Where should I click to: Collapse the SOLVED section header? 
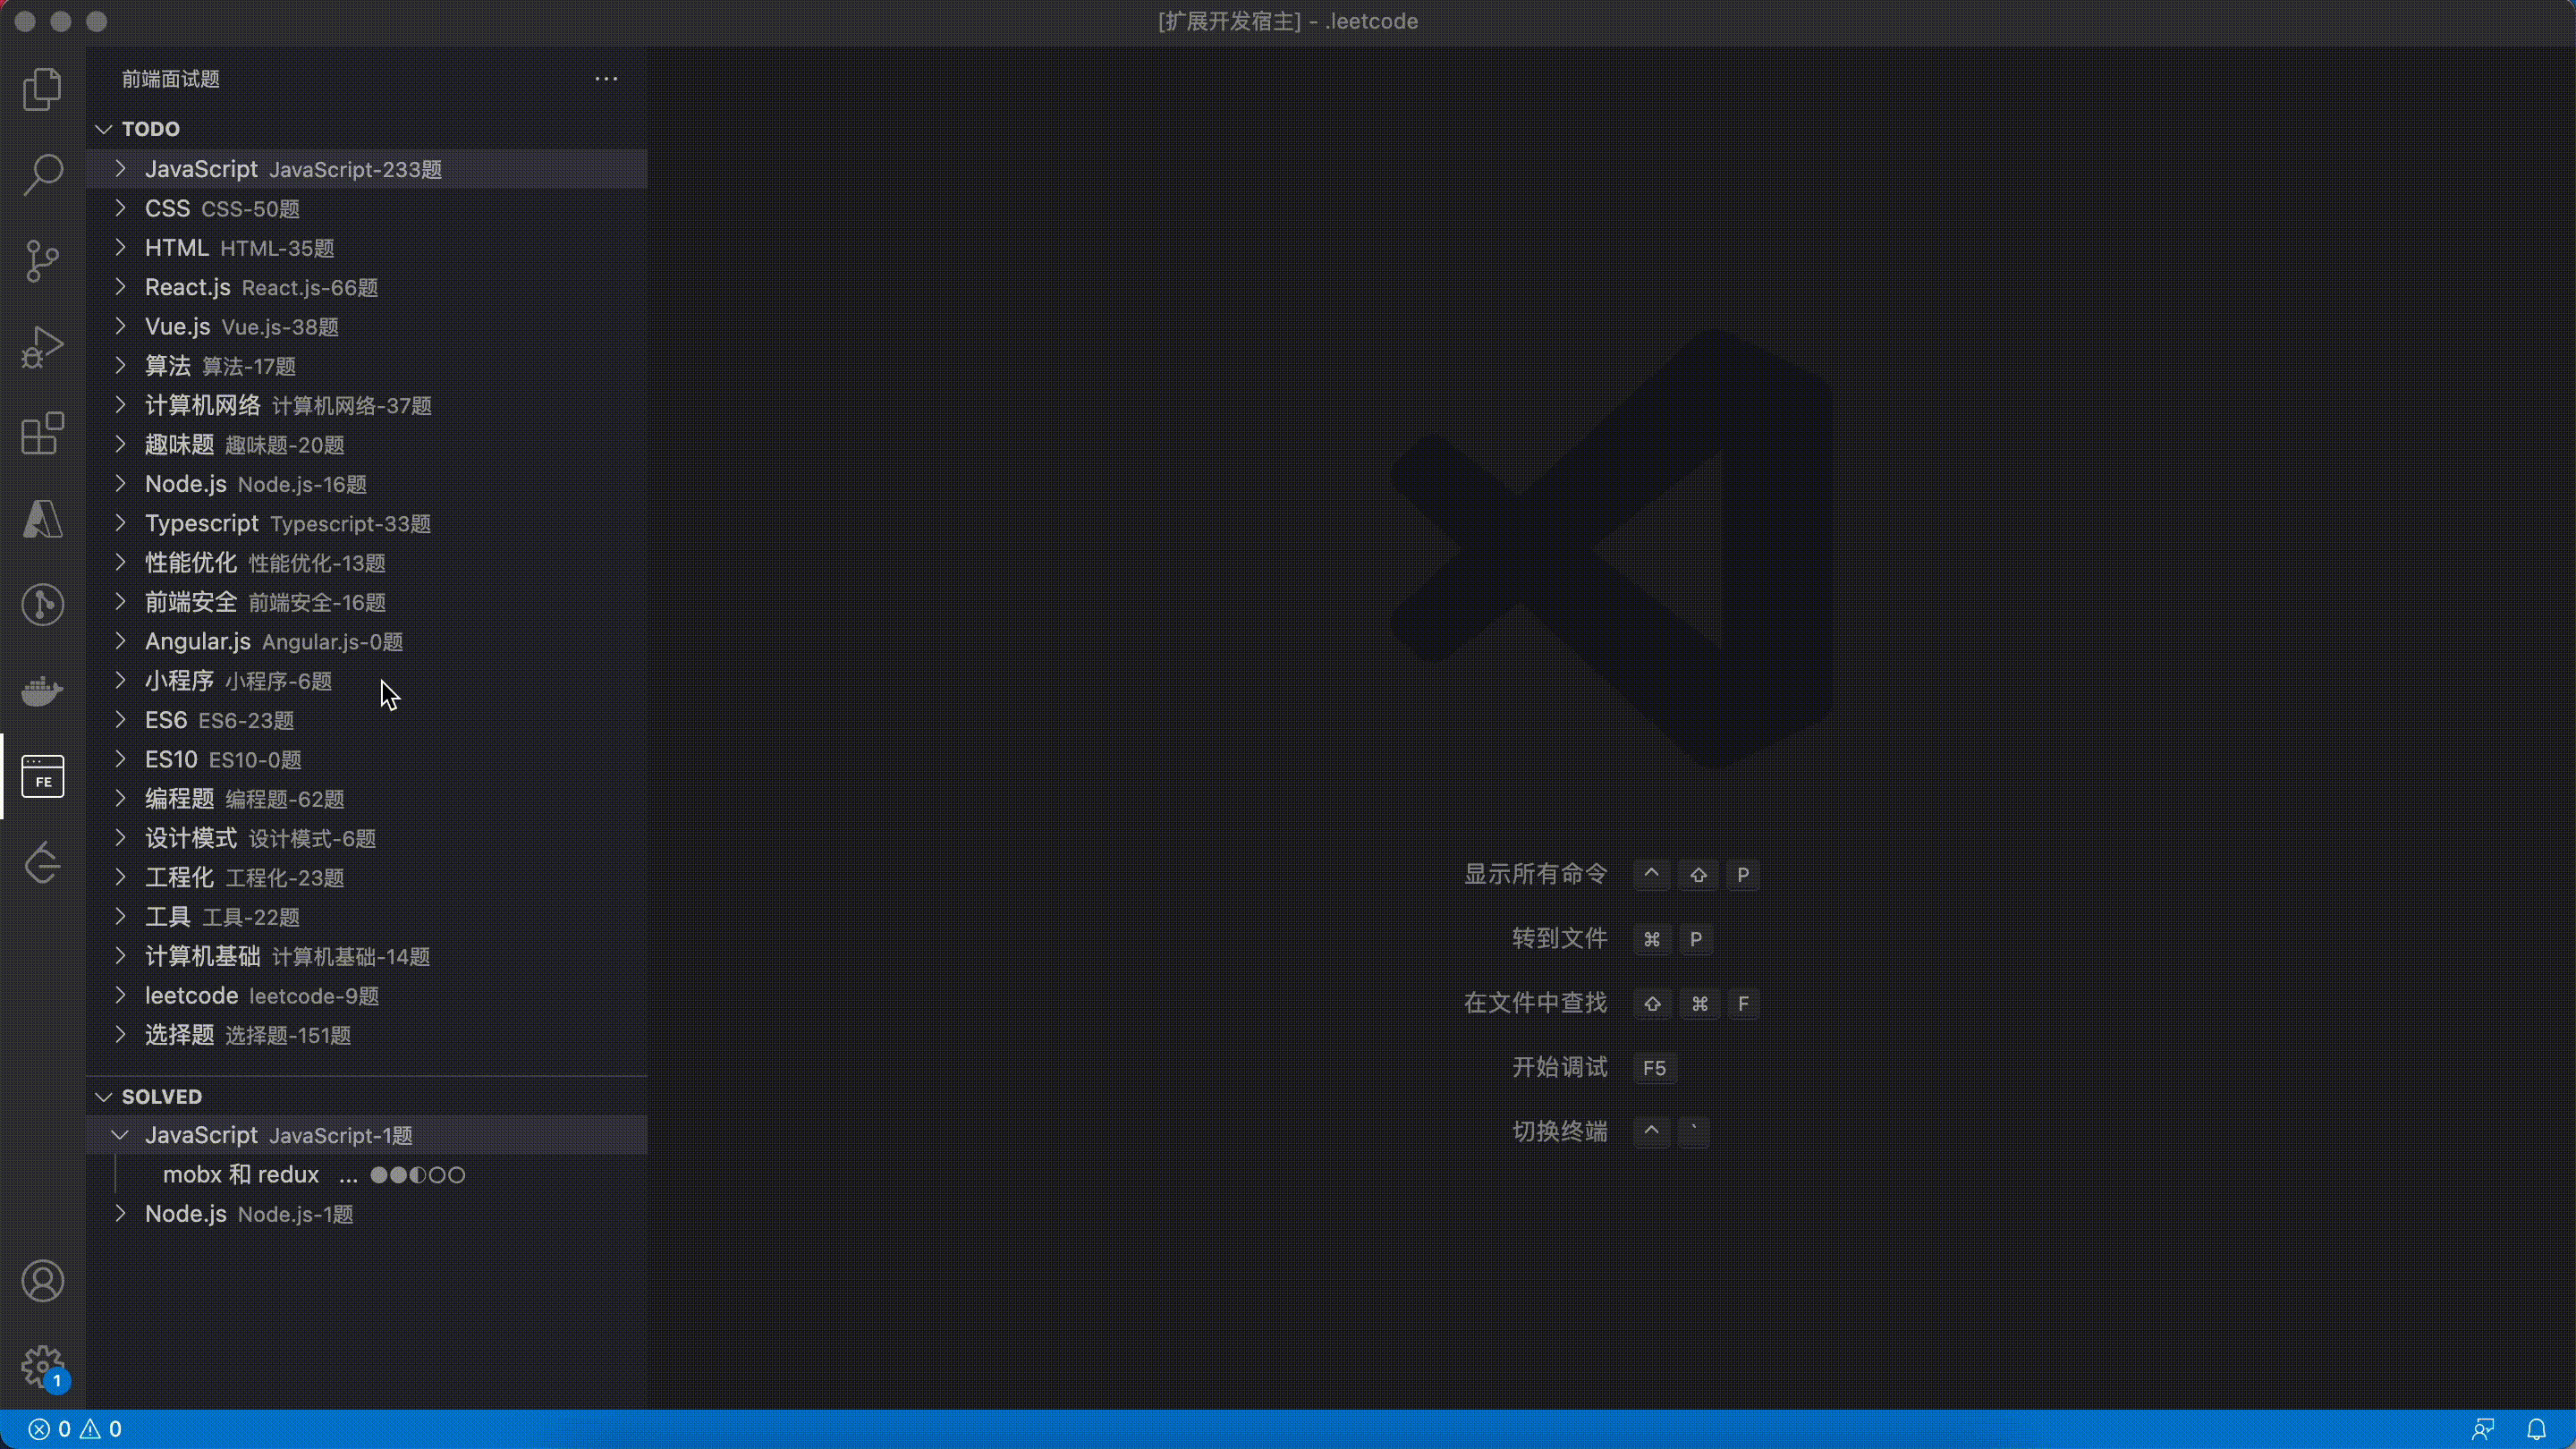pyautogui.click(x=160, y=1097)
